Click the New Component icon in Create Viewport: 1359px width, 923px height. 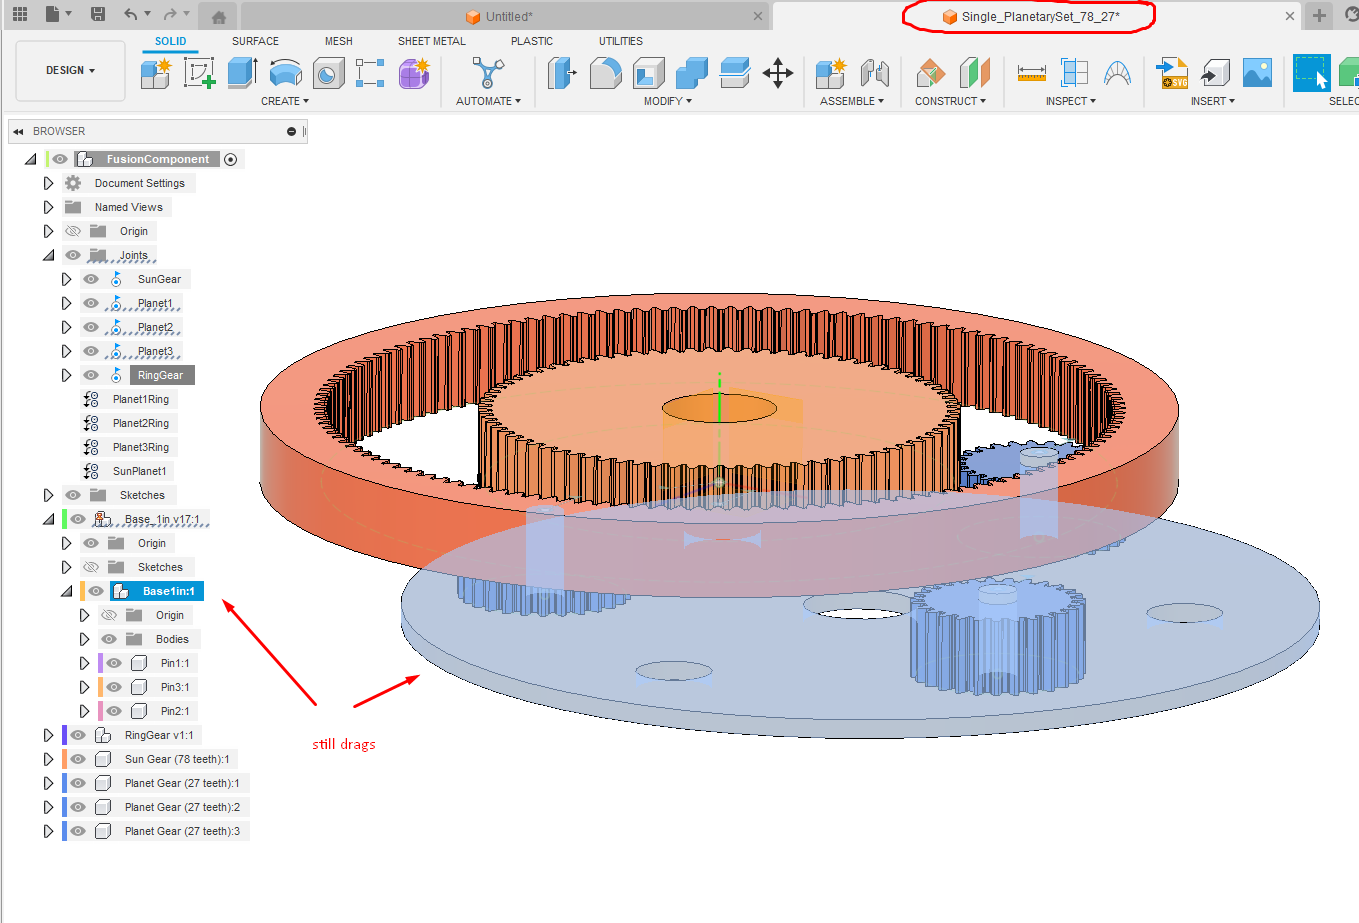coord(156,73)
